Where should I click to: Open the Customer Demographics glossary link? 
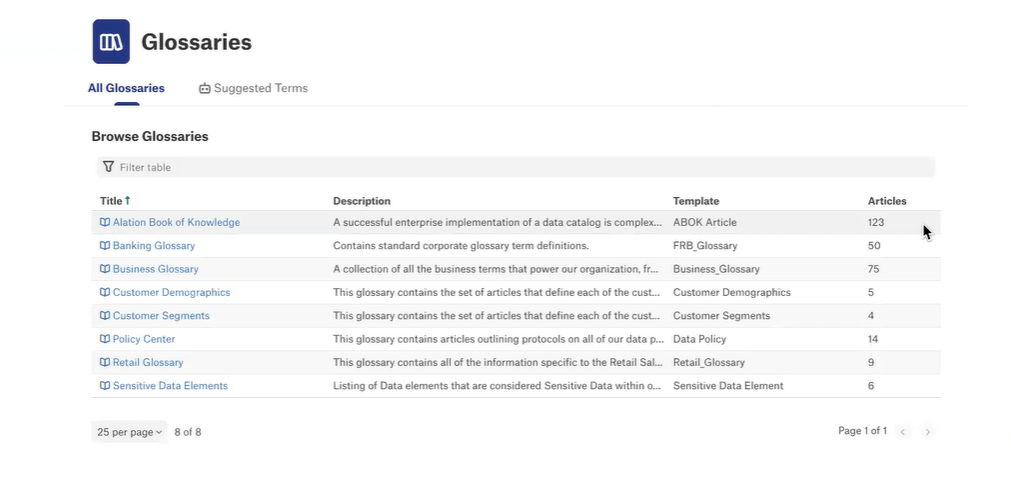[172, 292]
